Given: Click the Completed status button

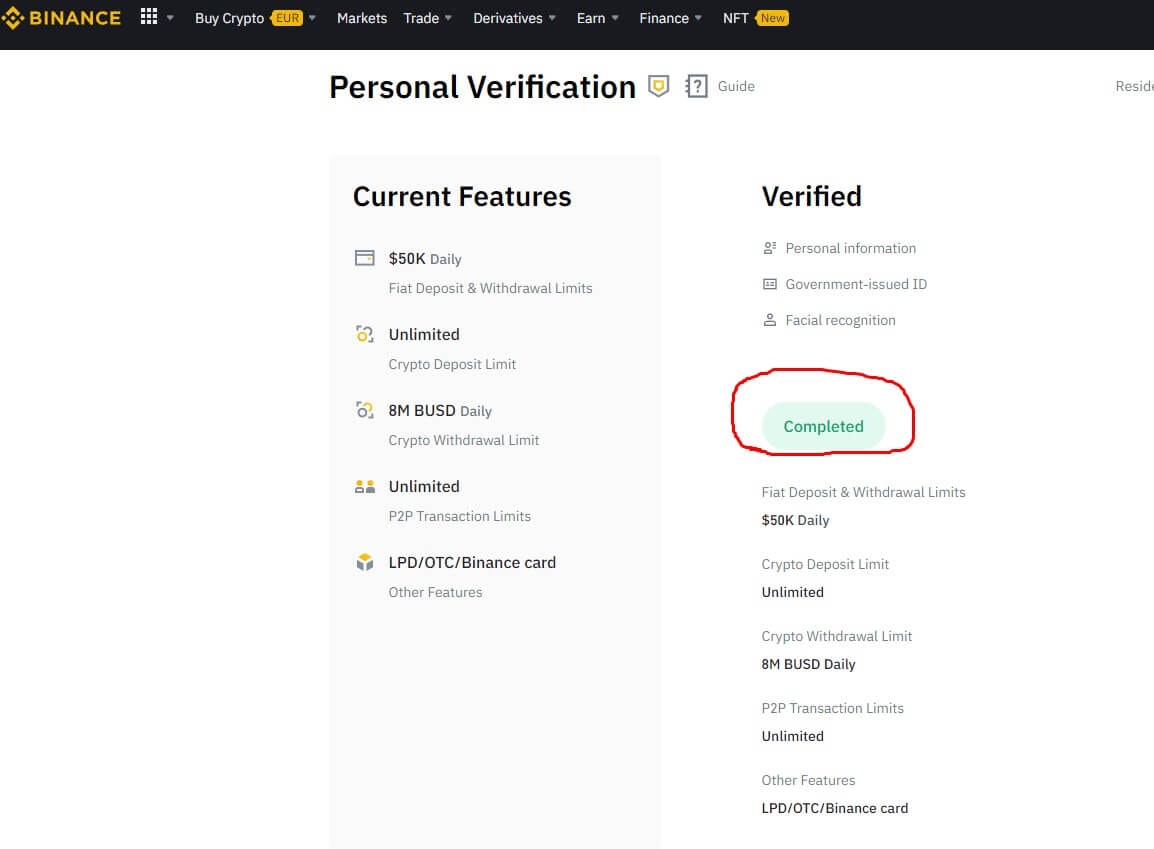Looking at the screenshot, I should [x=823, y=427].
